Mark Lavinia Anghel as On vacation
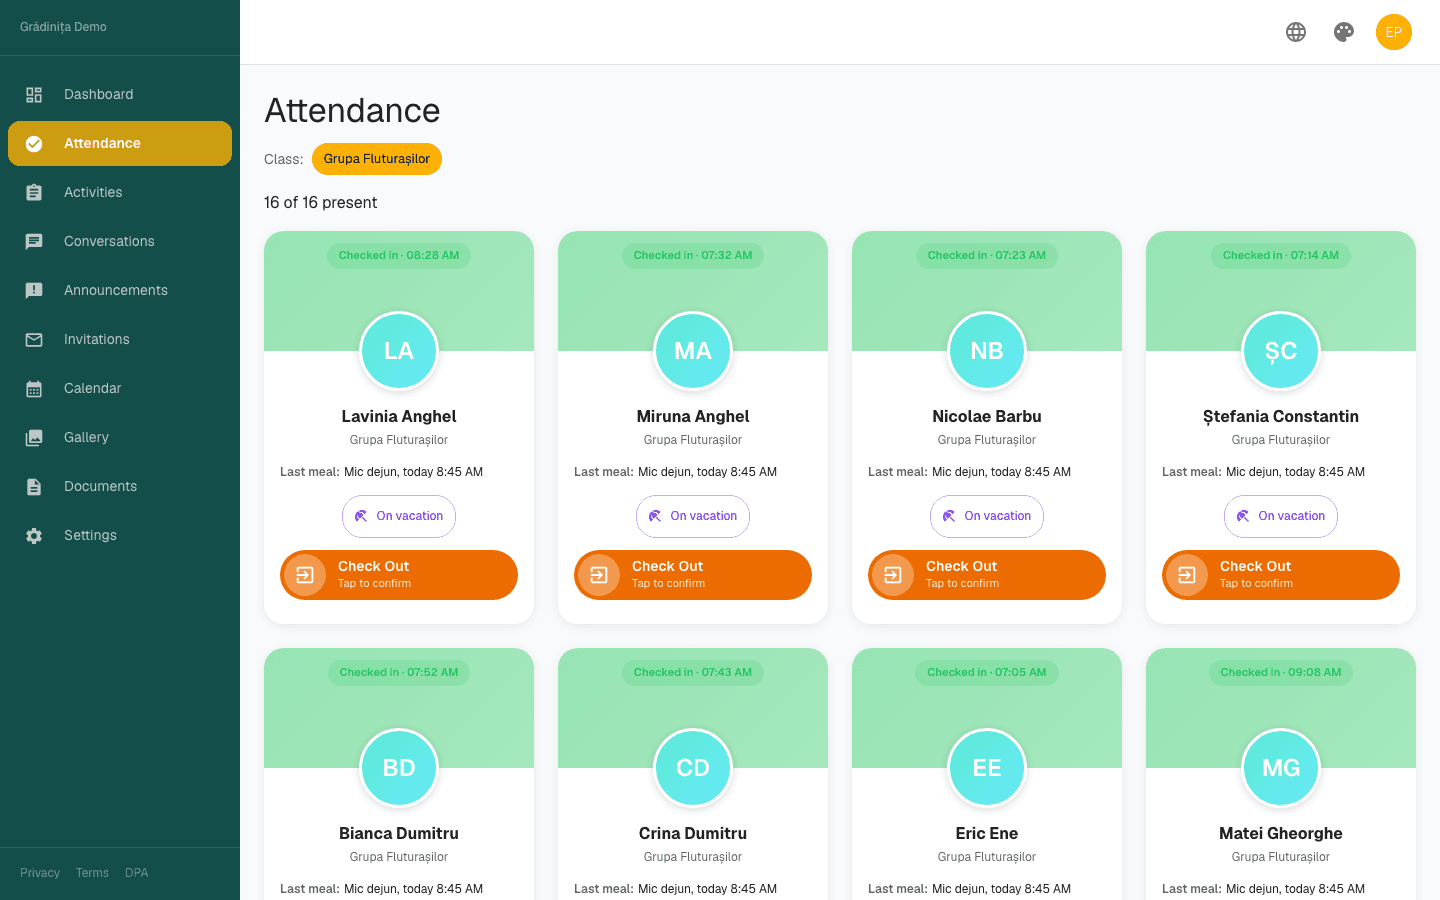Screen dimensions: 1440x900 [399, 517]
